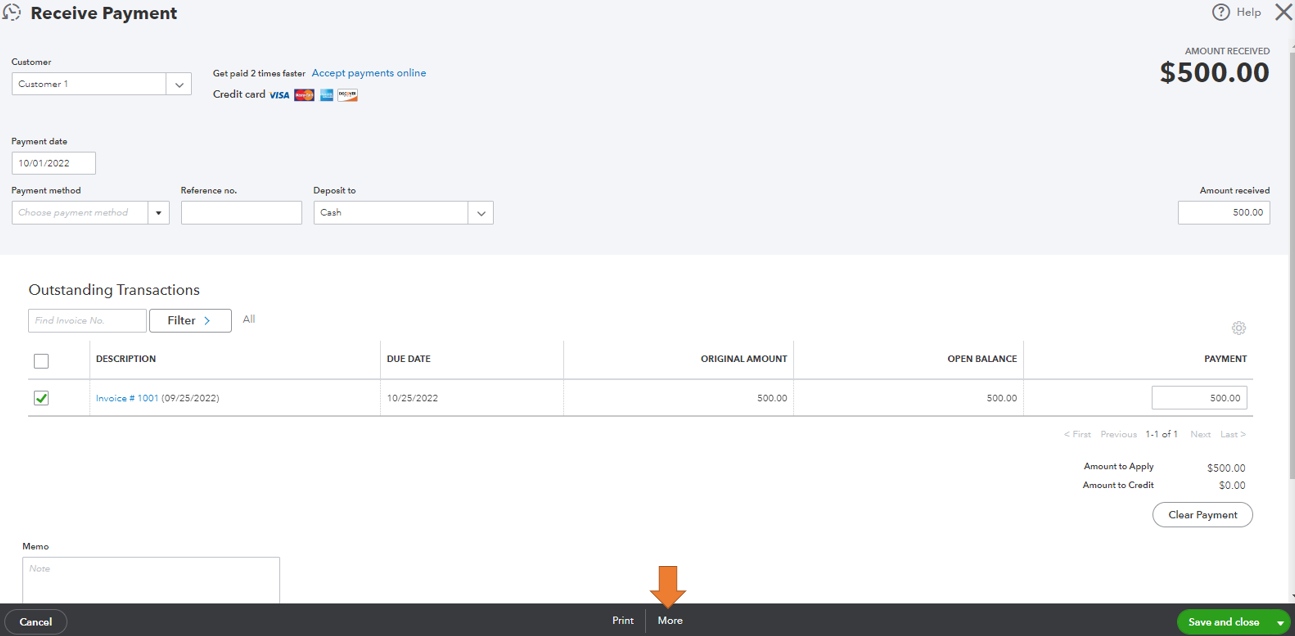This screenshot has width=1295, height=636.
Task: Expand the Deposit to dropdown arrow
Action: pos(481,212)
